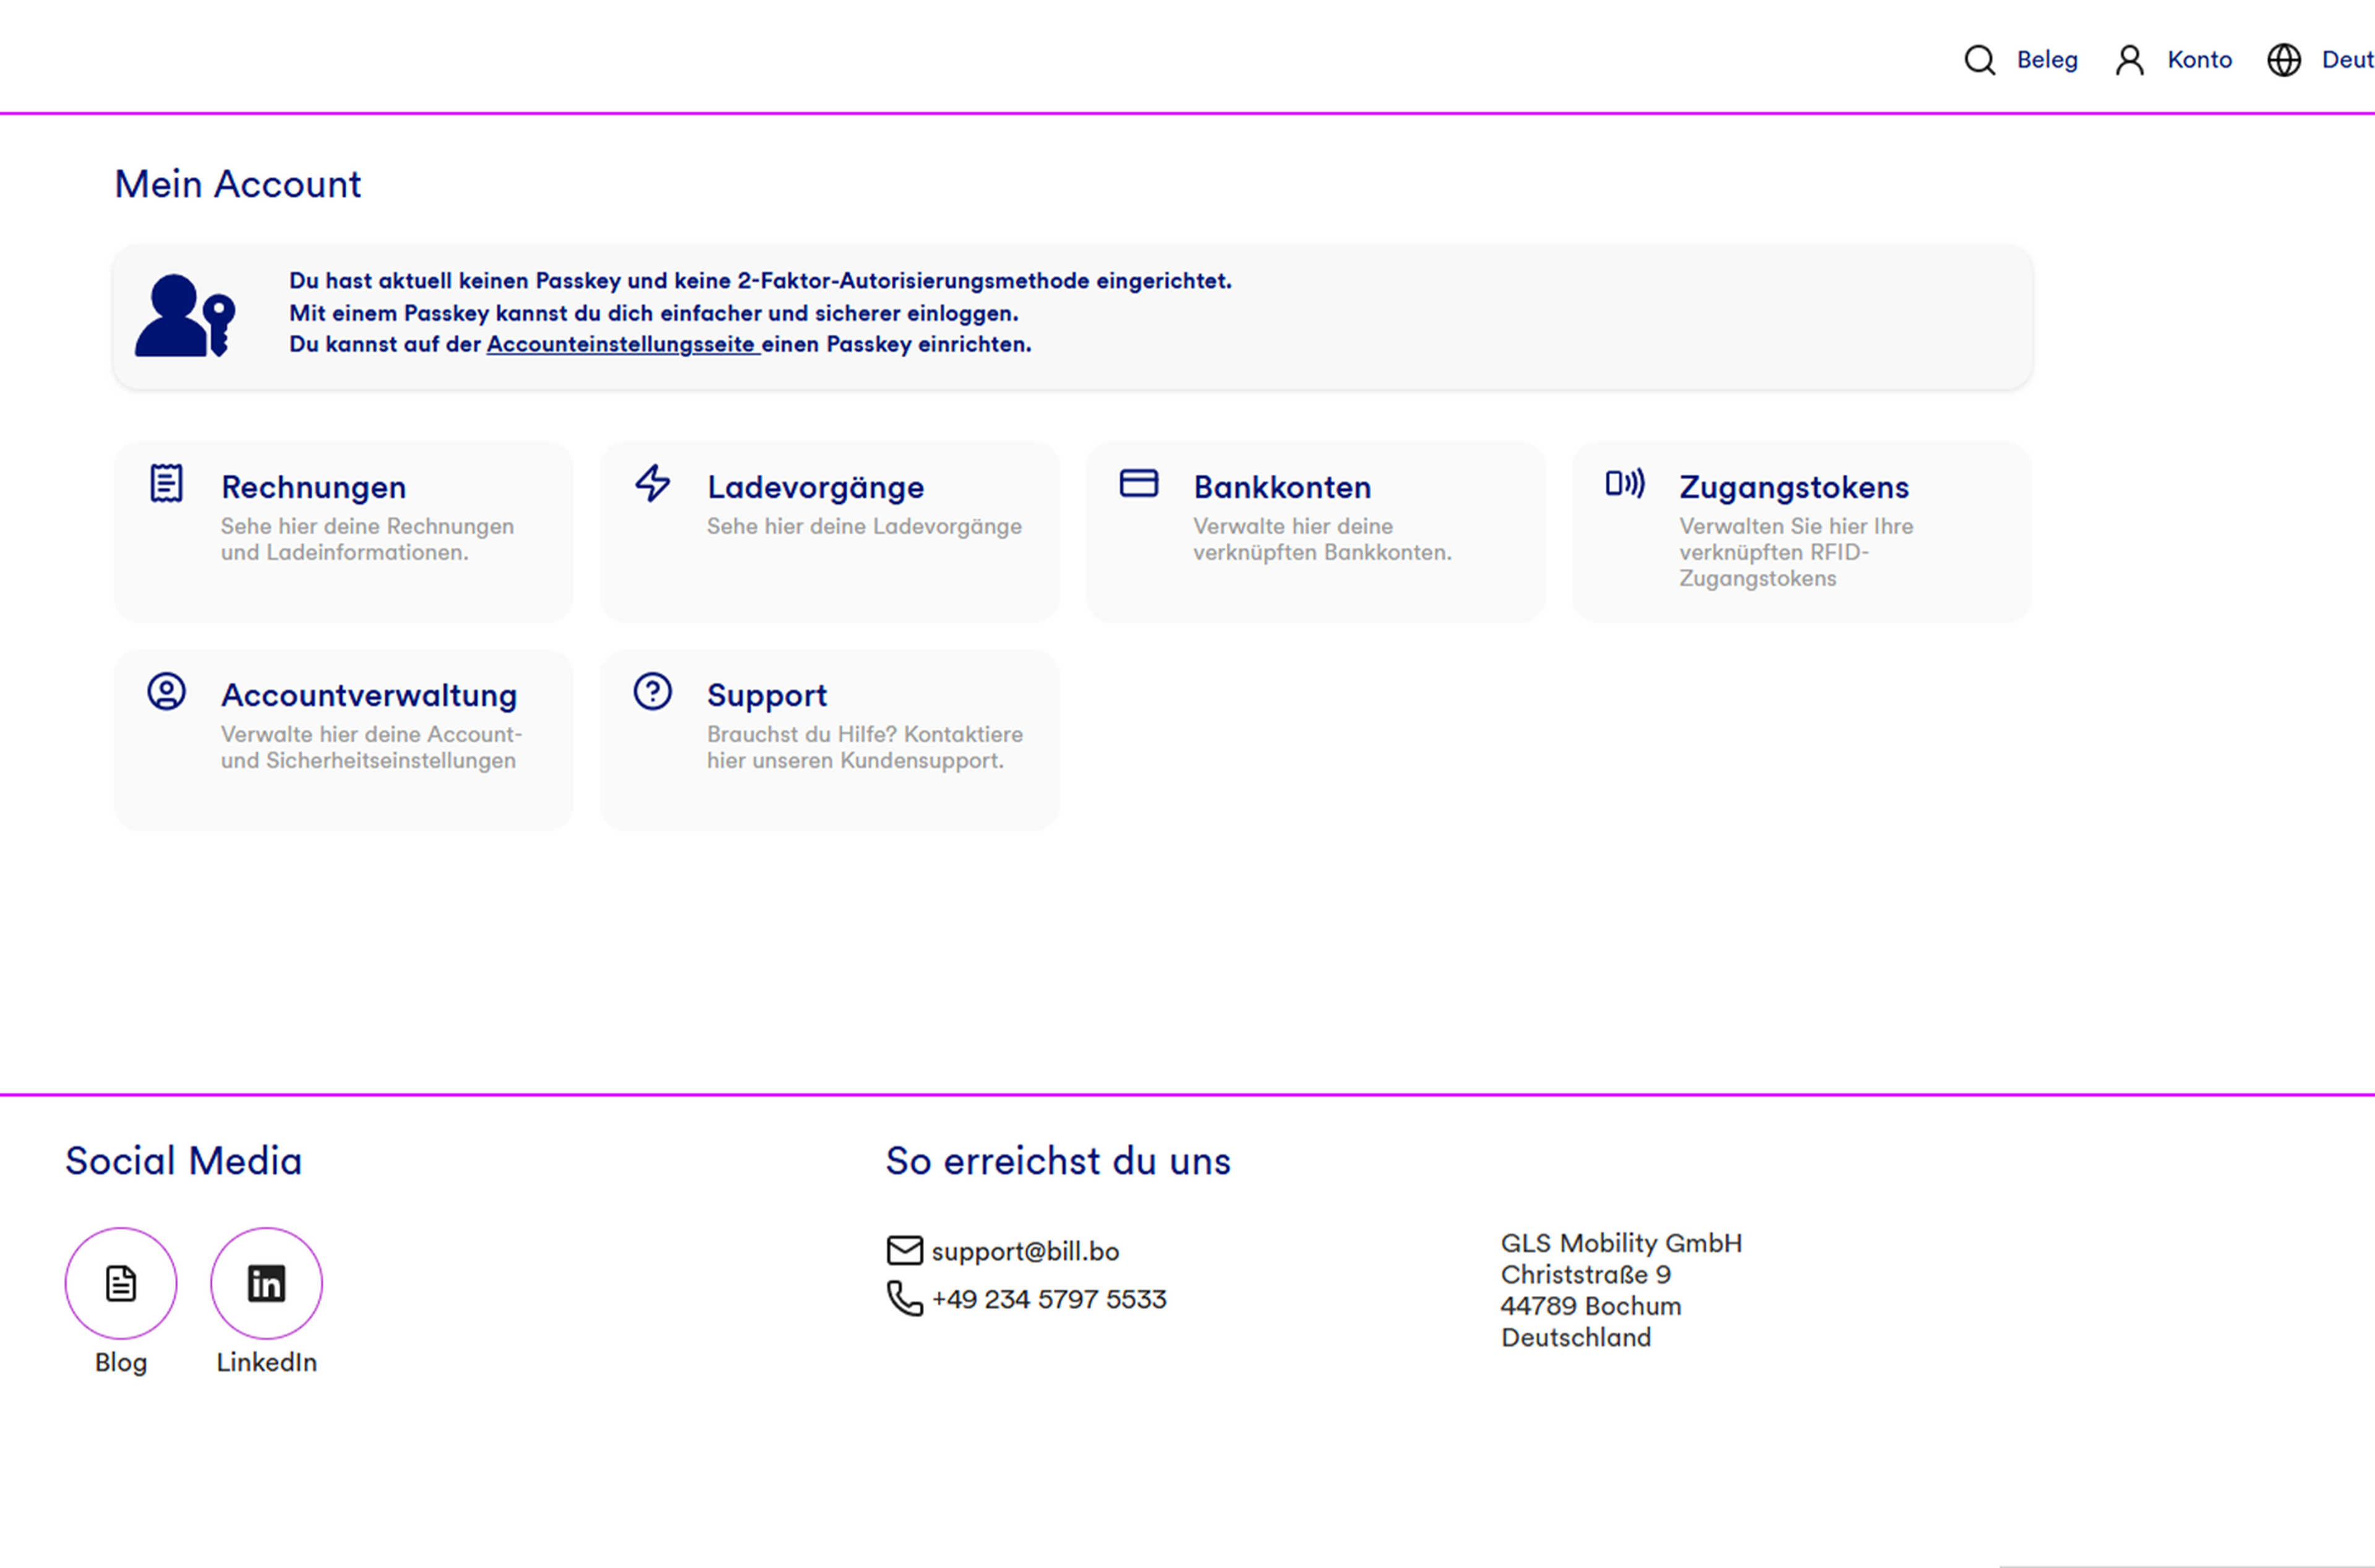This screenshot has height=1568, width=2375.
Task: Click the Deutschland address line
Action: 1575,1337
